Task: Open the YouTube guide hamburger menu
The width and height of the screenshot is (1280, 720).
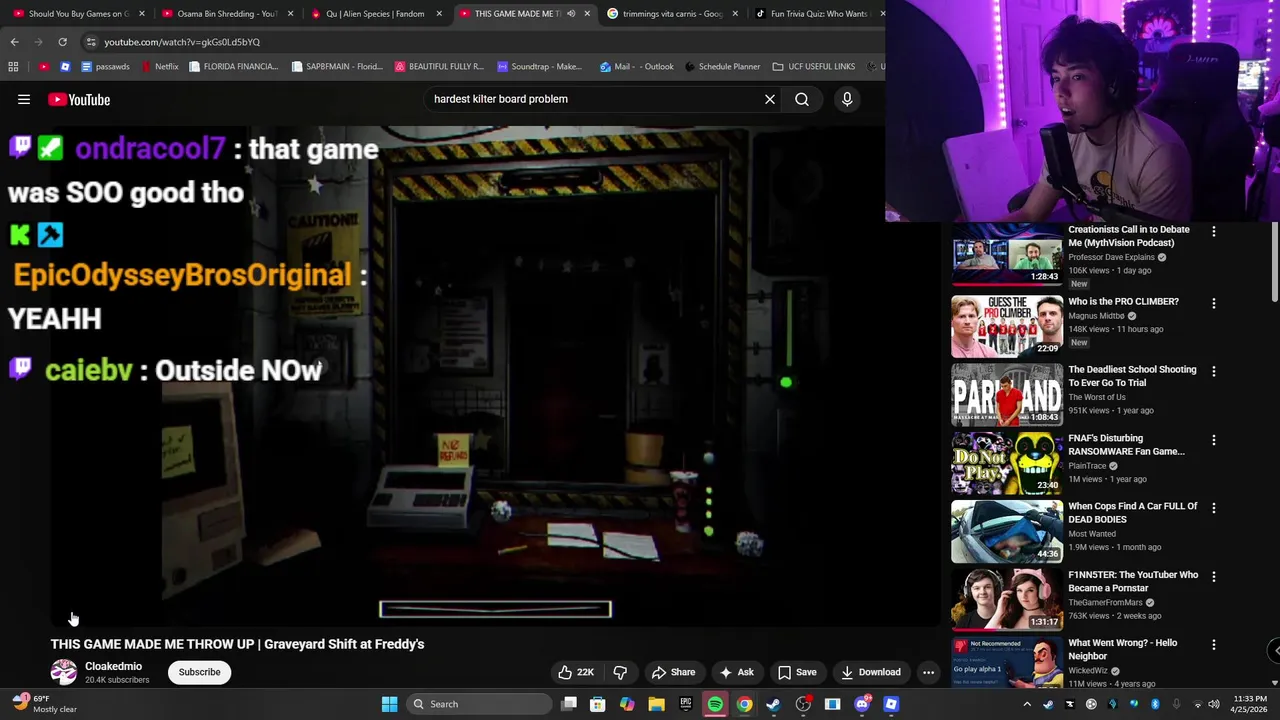Action: point(24,99)
